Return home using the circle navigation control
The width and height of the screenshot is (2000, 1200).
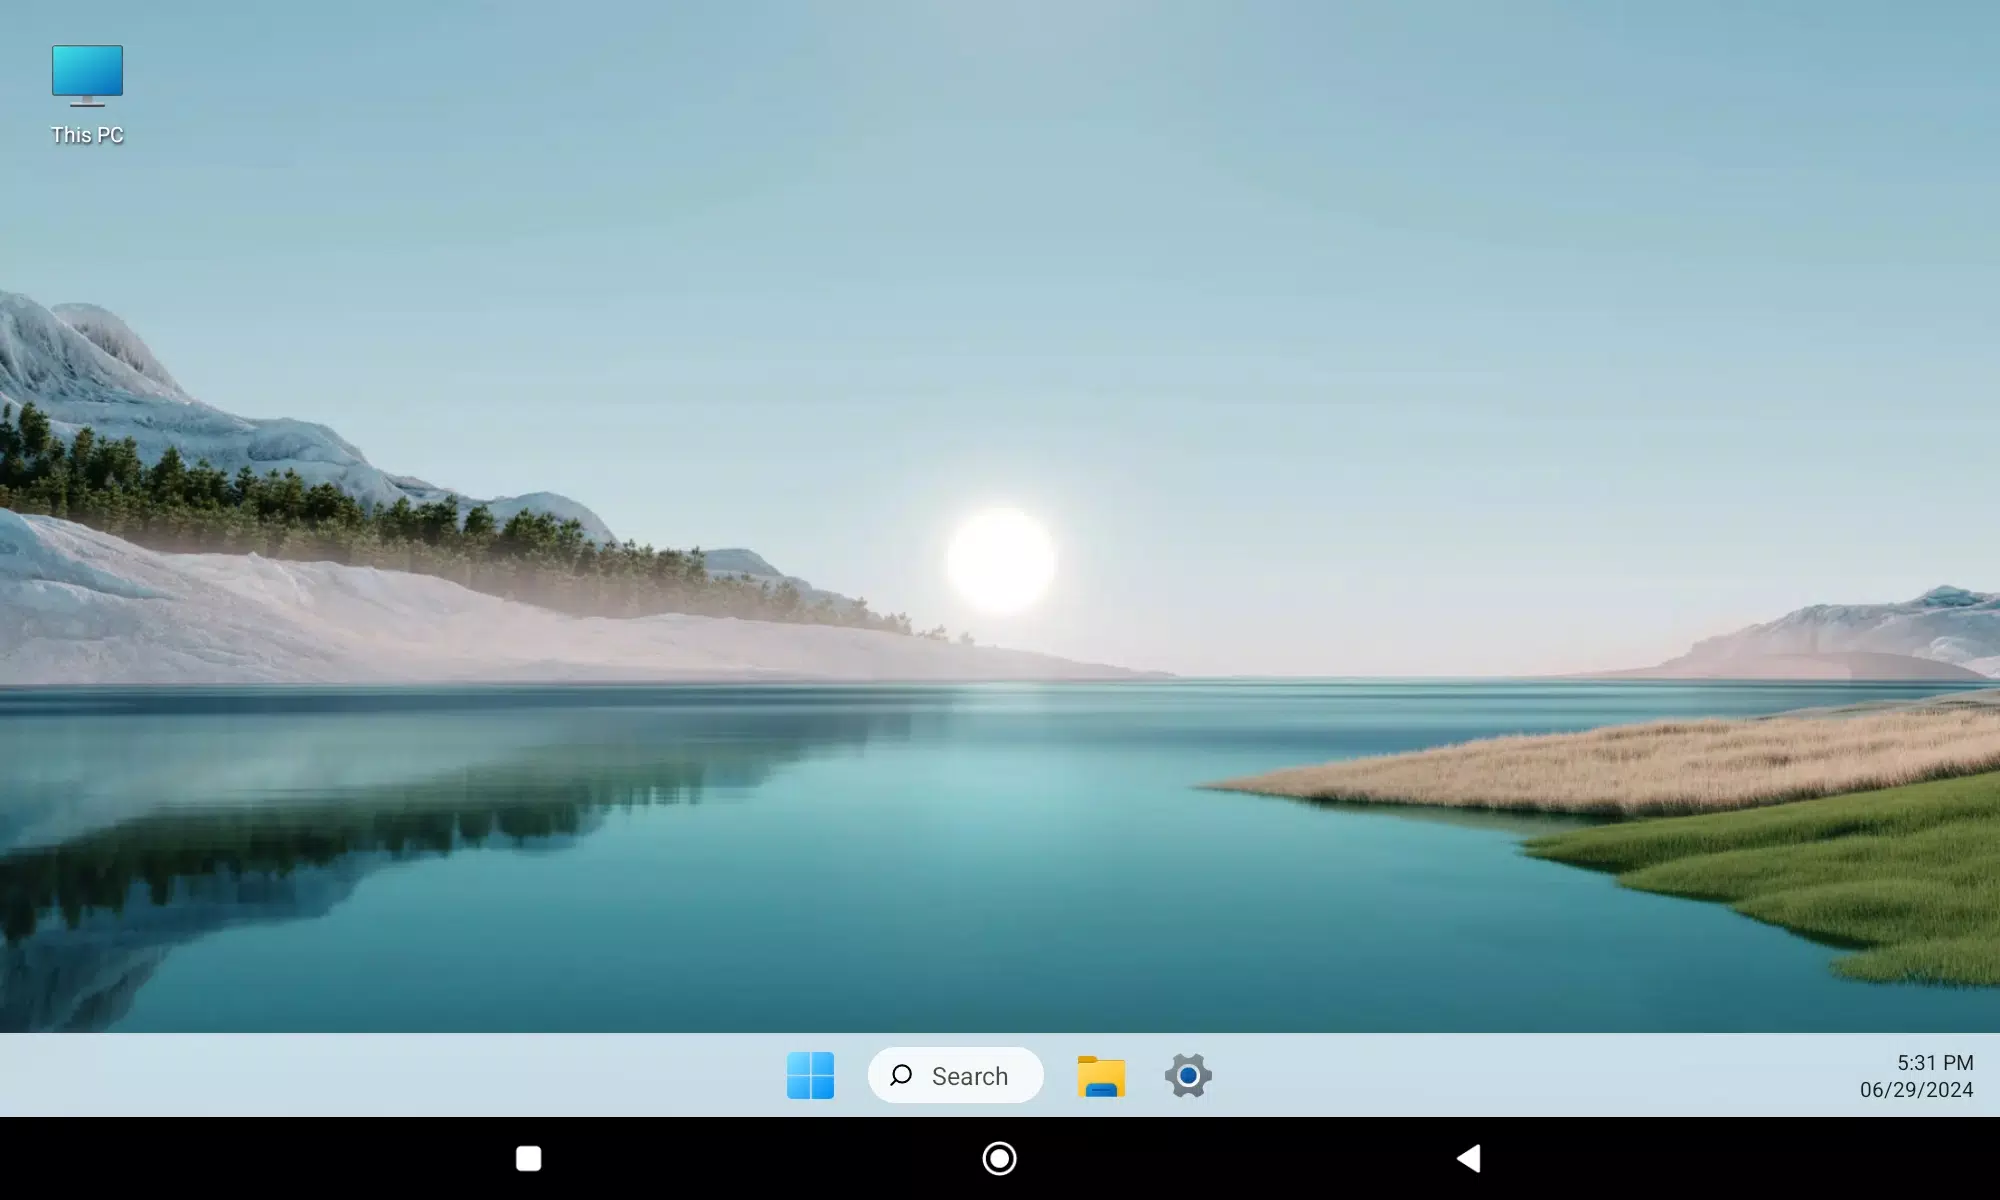[997, 1158]
